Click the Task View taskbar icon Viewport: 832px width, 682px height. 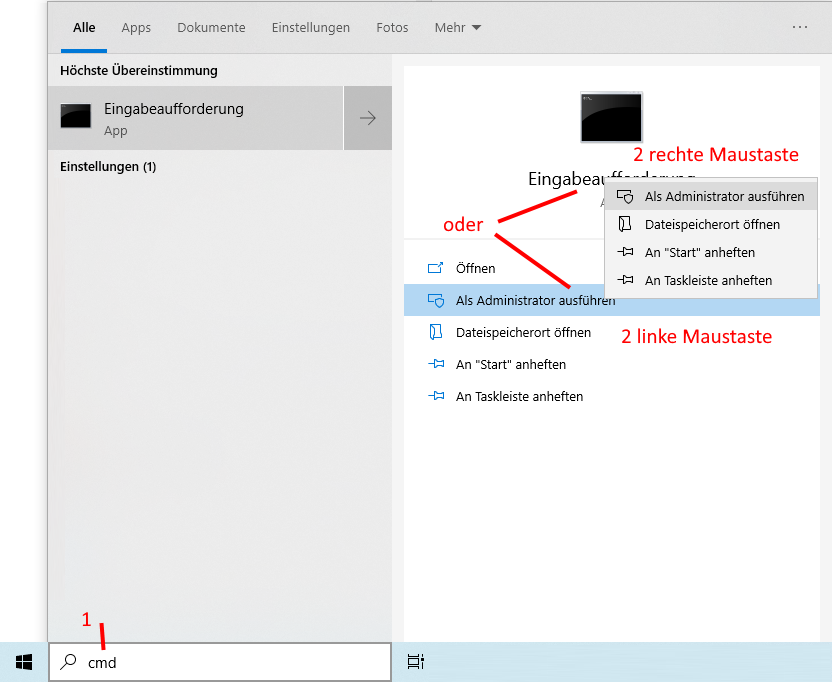416,662
